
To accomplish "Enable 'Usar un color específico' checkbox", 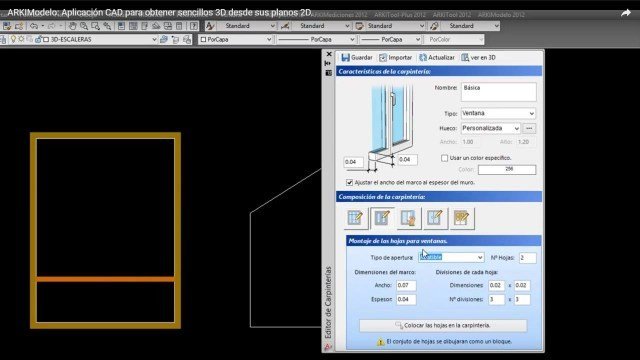I will coord(444,158).
